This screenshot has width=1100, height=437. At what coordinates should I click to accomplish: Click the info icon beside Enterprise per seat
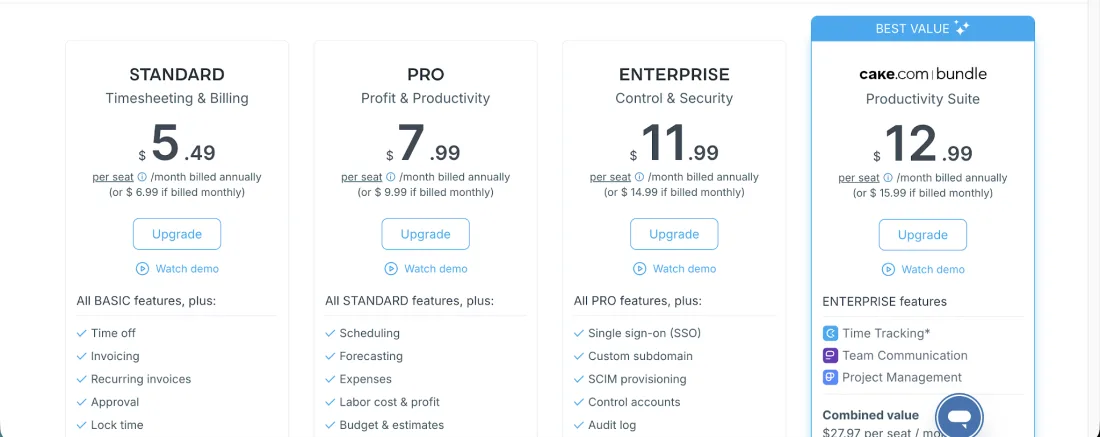pos(639,177)
